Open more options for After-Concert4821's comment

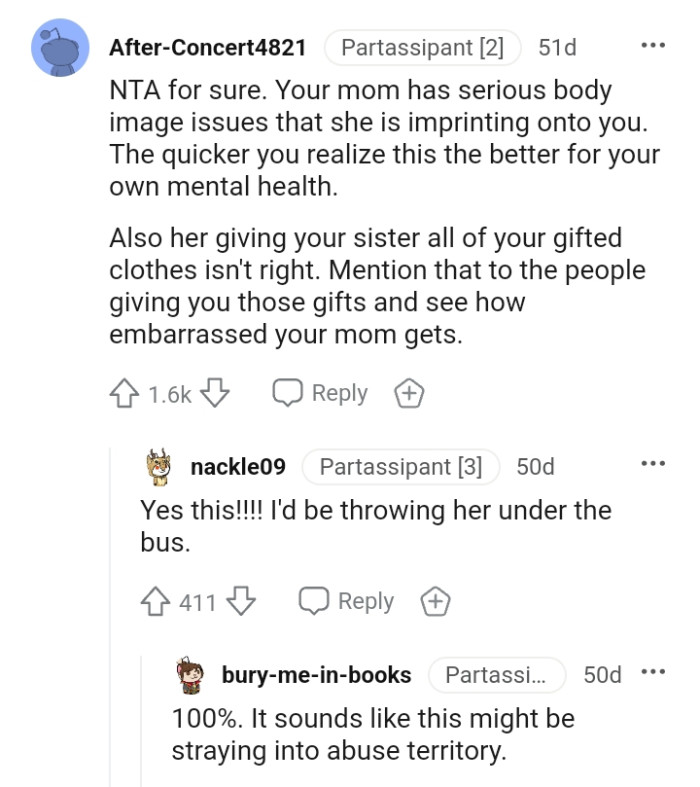653,46
